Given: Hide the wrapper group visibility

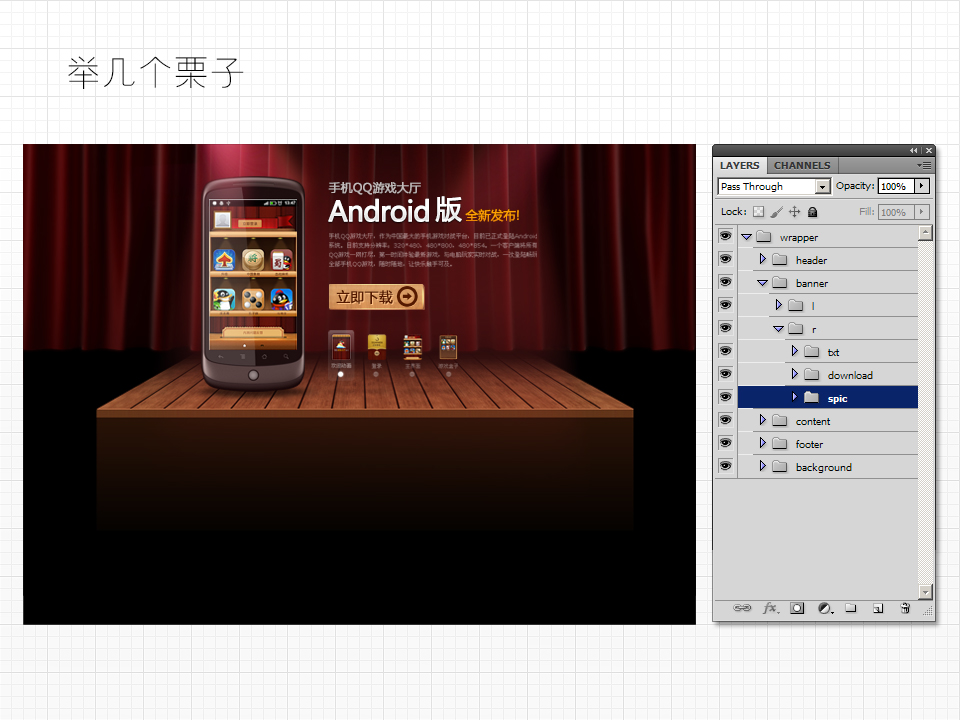Looking at the screenshot, I should click(725, 237).
